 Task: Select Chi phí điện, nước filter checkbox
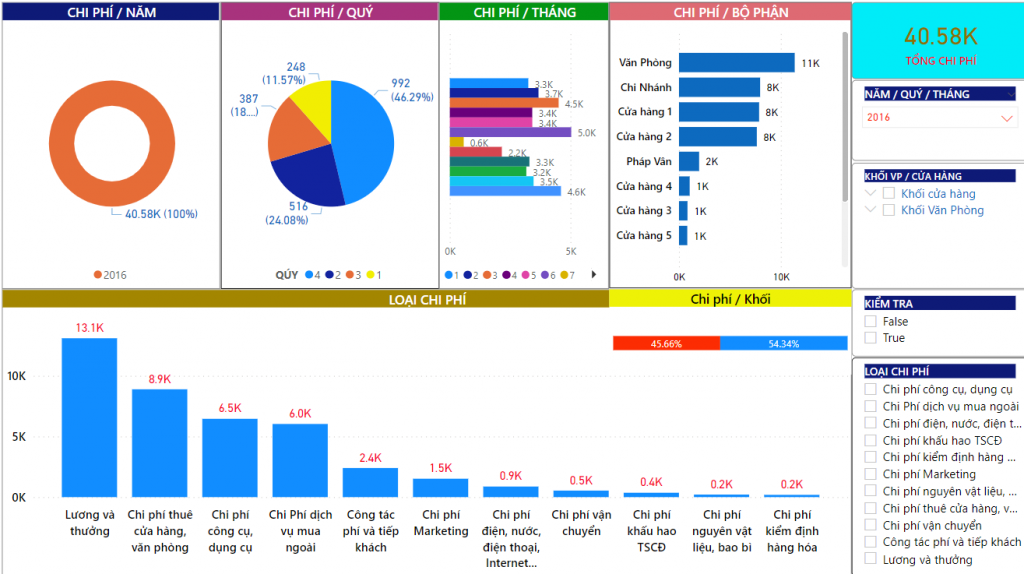pos(871,423)
